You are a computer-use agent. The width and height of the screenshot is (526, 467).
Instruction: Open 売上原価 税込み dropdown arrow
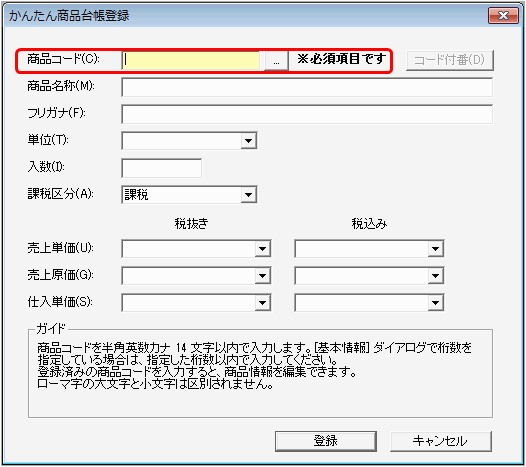coord(435,276)
